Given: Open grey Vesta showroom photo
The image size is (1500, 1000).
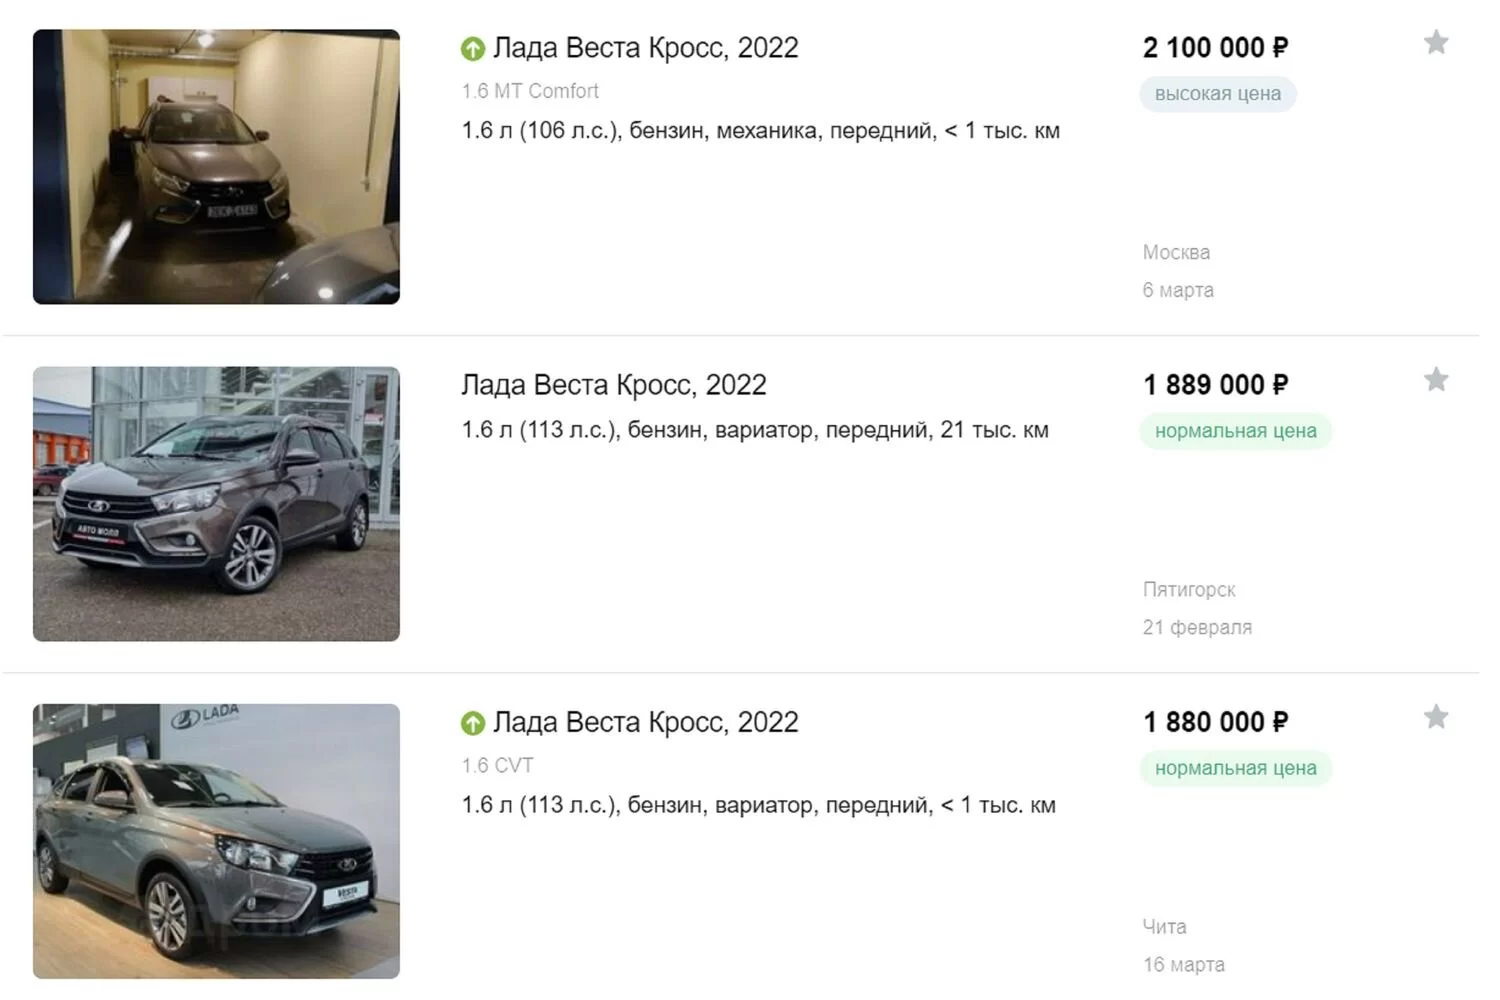Looking at the screenshot, I should pos(216,841).
